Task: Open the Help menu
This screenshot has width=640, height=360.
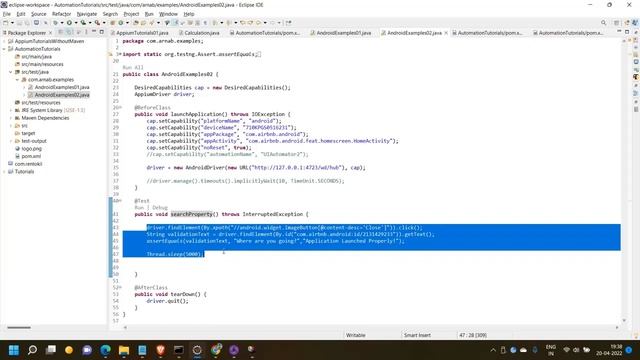Action: 189,14
